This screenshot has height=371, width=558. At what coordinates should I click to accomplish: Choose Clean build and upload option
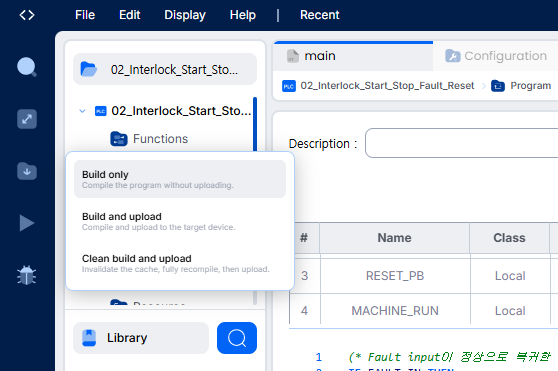(180, 263)
